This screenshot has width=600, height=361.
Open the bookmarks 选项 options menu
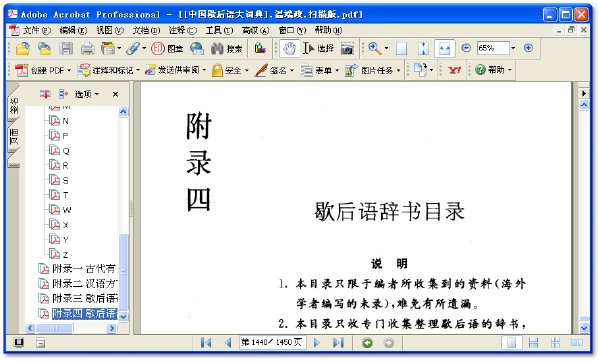[x=87, y=94]
